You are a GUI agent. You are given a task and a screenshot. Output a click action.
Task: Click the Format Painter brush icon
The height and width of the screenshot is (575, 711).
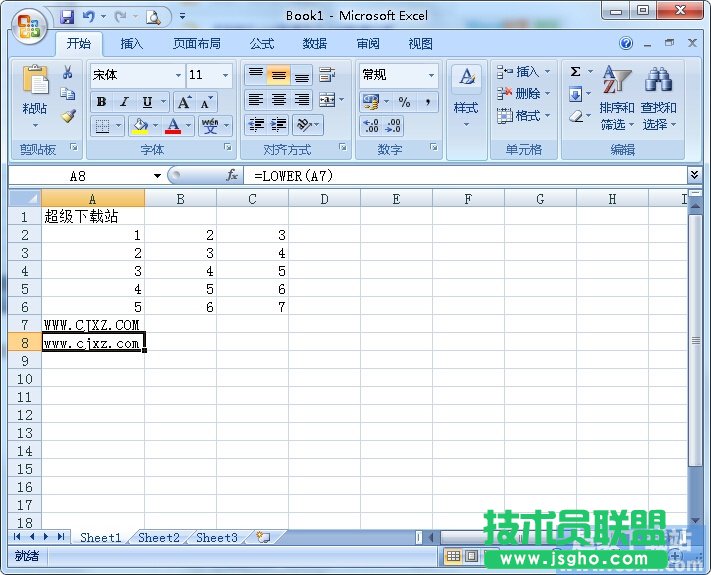[x=68, y=115]
